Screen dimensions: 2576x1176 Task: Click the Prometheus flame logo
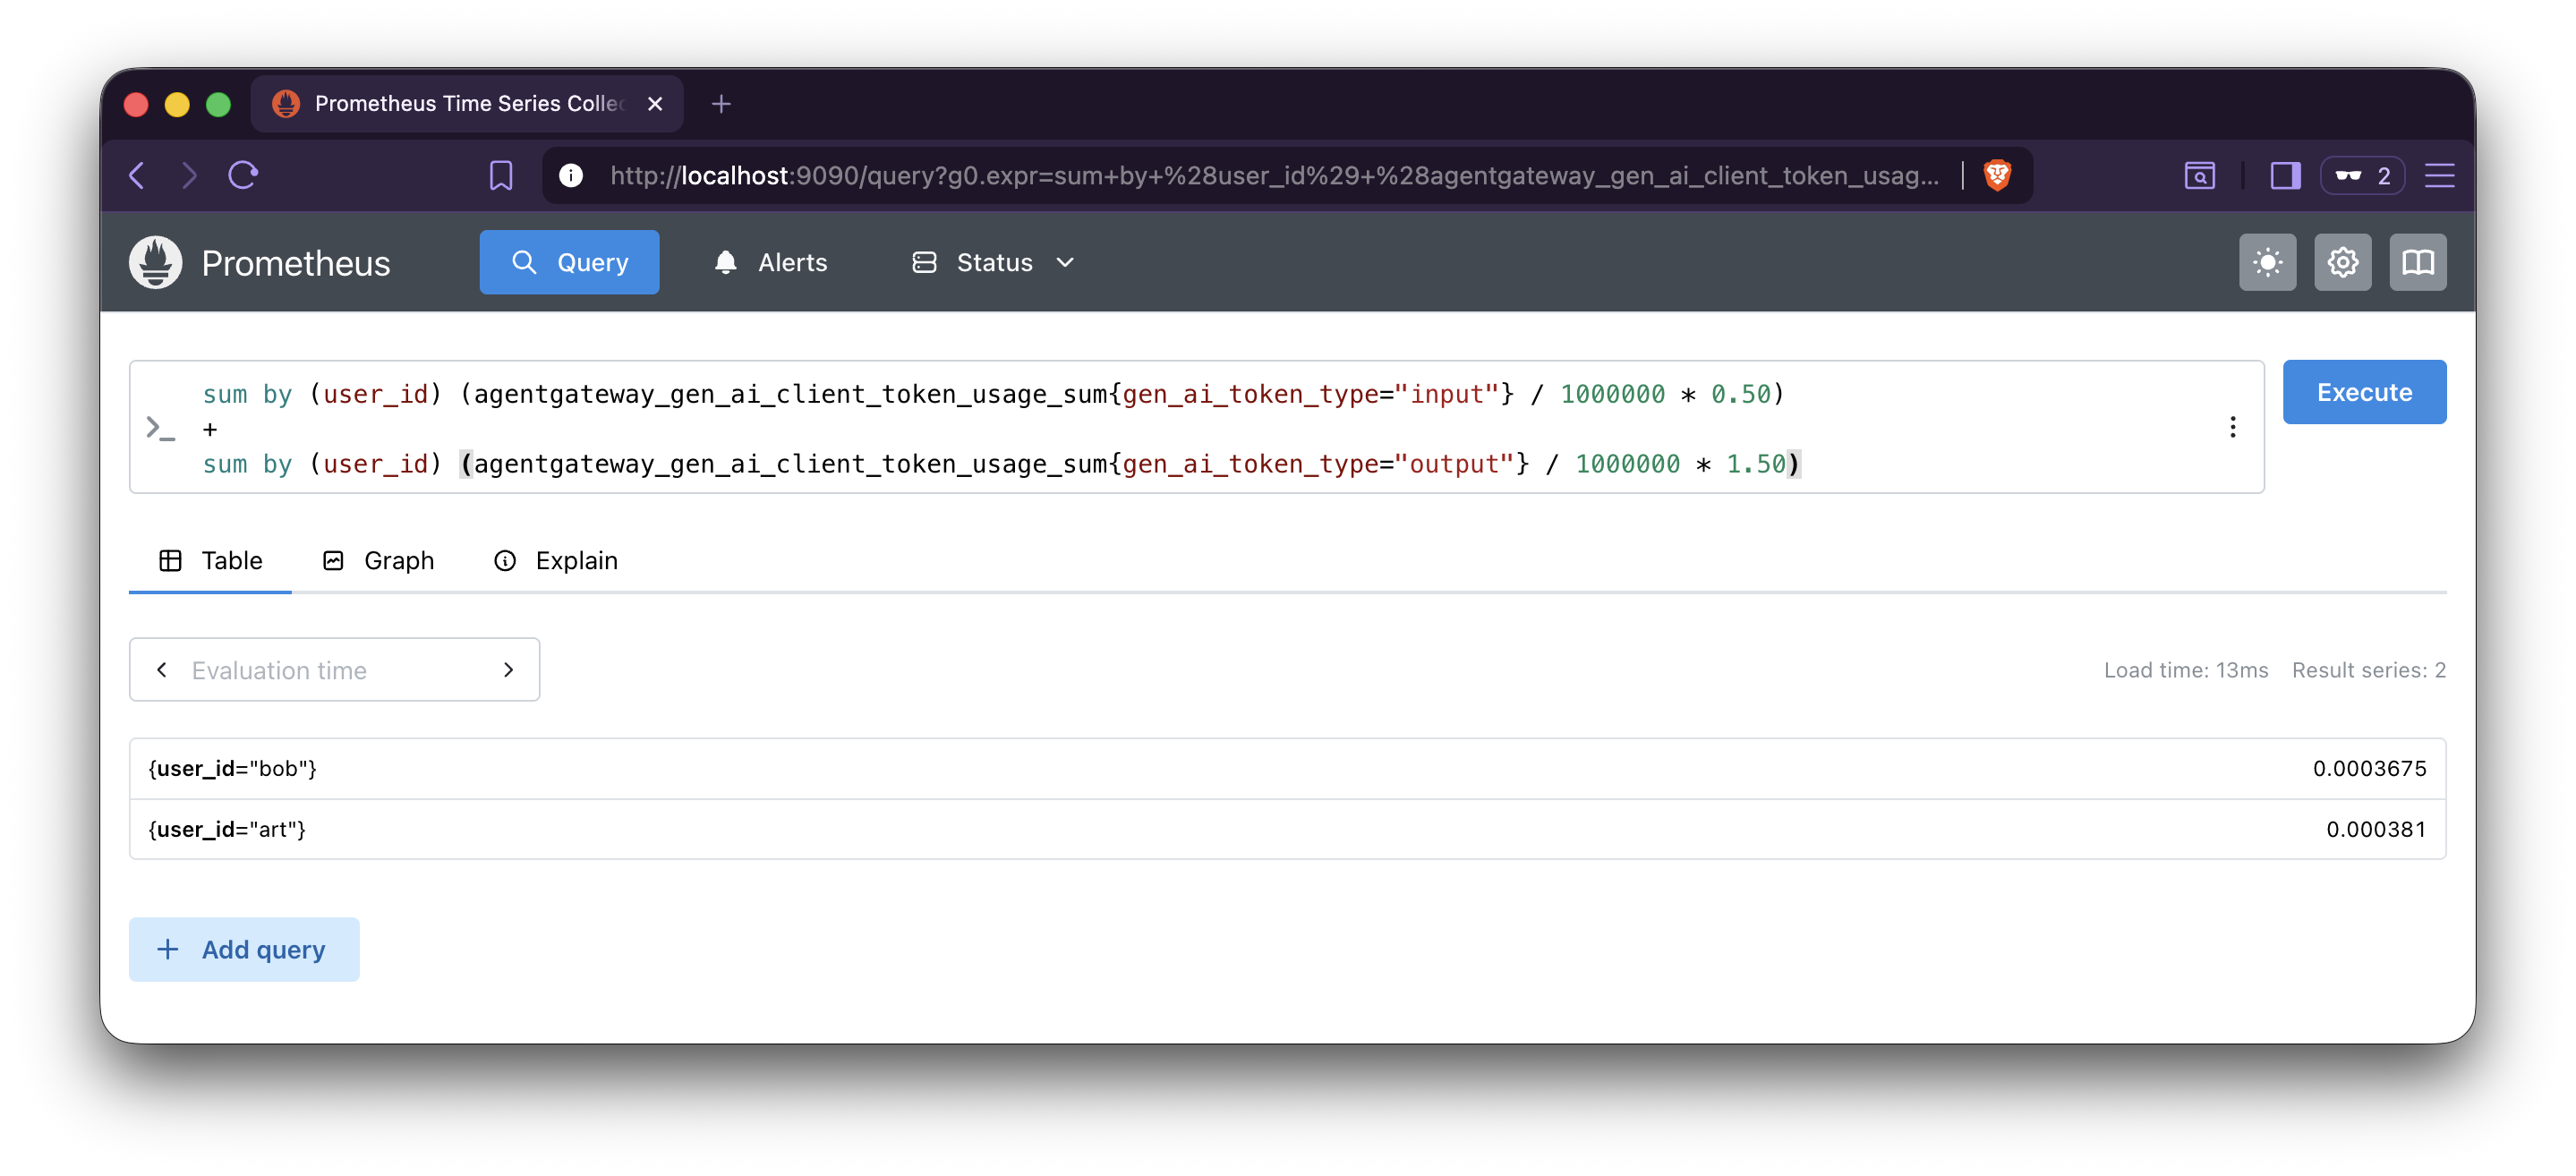click(x=156, y=262)
